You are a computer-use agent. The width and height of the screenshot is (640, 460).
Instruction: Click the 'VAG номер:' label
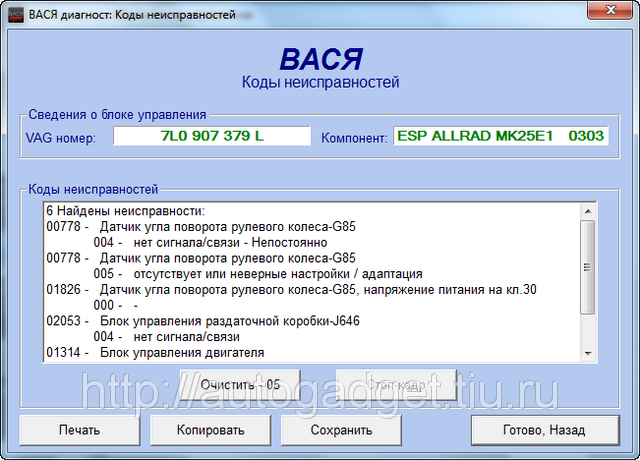tap(61, 138)
